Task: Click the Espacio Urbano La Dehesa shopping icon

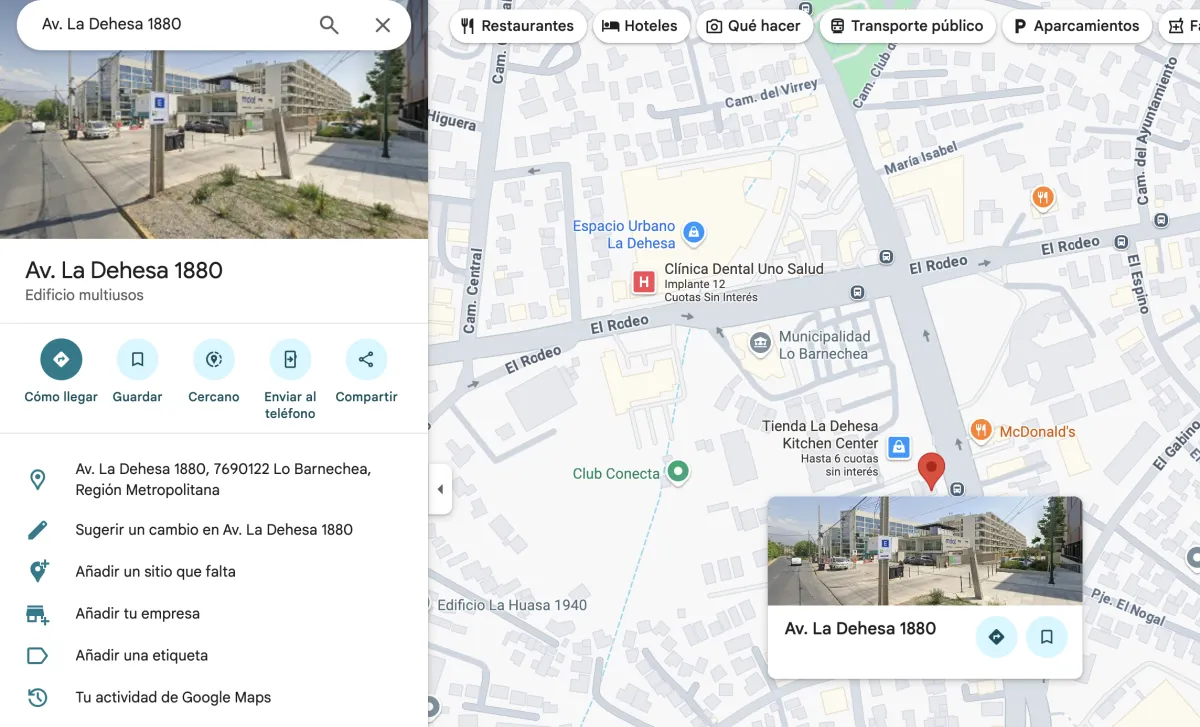Action: 694,234
